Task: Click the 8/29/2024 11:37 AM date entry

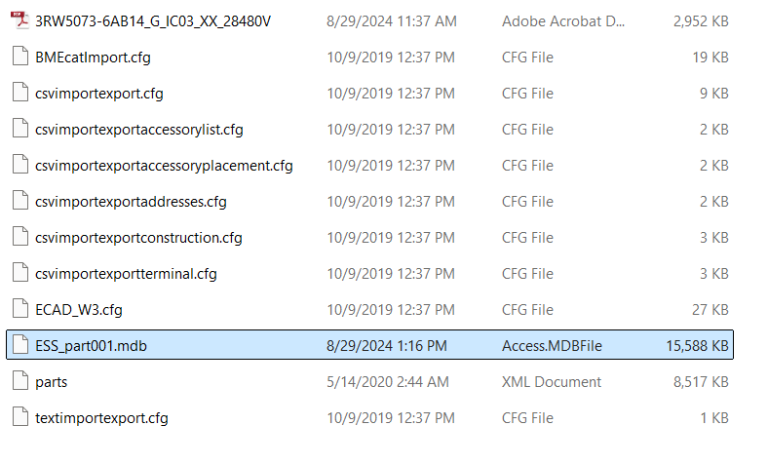Action: (x=391, y=21)
